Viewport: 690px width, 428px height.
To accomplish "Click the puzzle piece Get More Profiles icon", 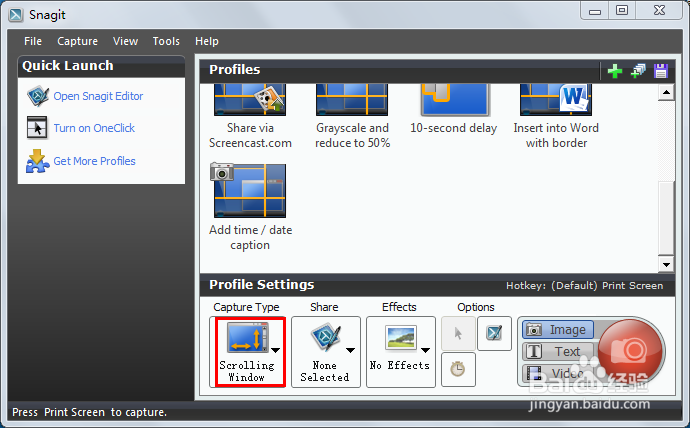I will tap(37, 161).
